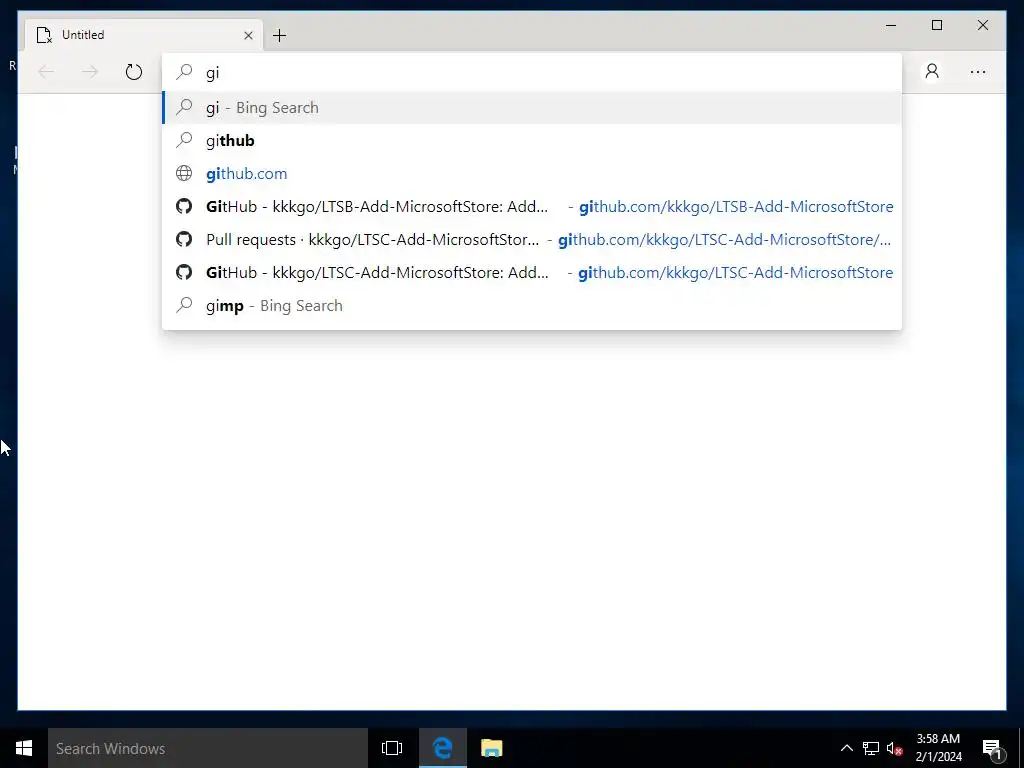The image size is (1024, 768).
Task: Open the LTSB-Add-MicrosoftStore GitHub suggestion
Action: [532, 206]
